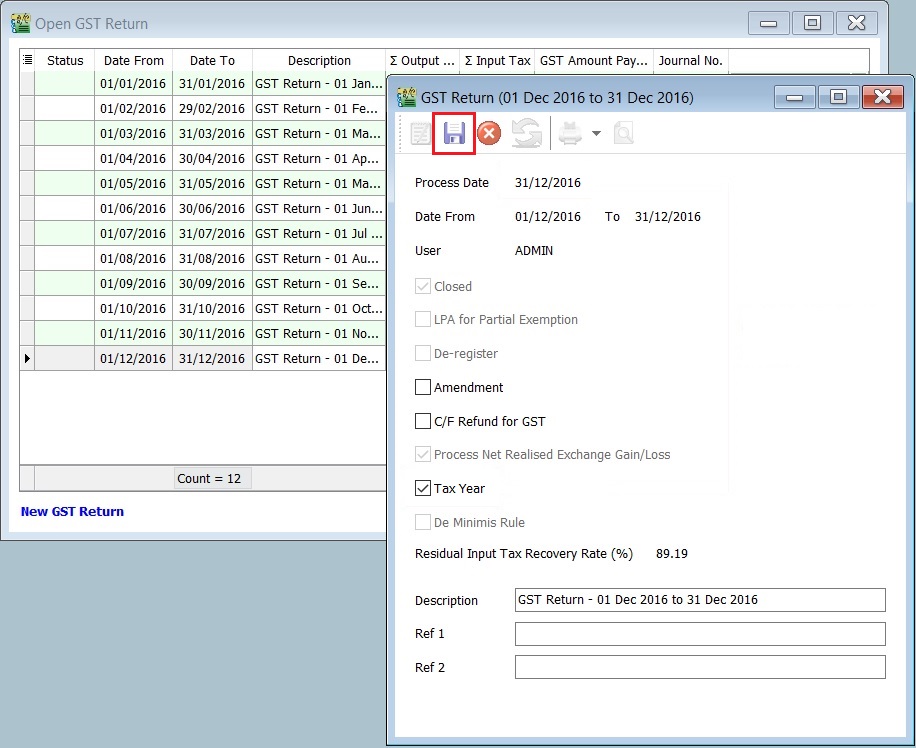Click the Description column header
The width and height of the screenshot is (916, 748).
point(319,60)
